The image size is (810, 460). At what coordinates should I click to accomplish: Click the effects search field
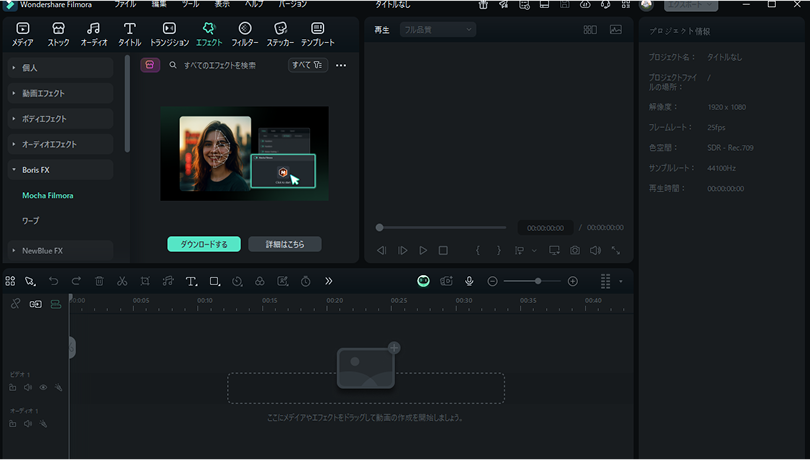[220, 65]
